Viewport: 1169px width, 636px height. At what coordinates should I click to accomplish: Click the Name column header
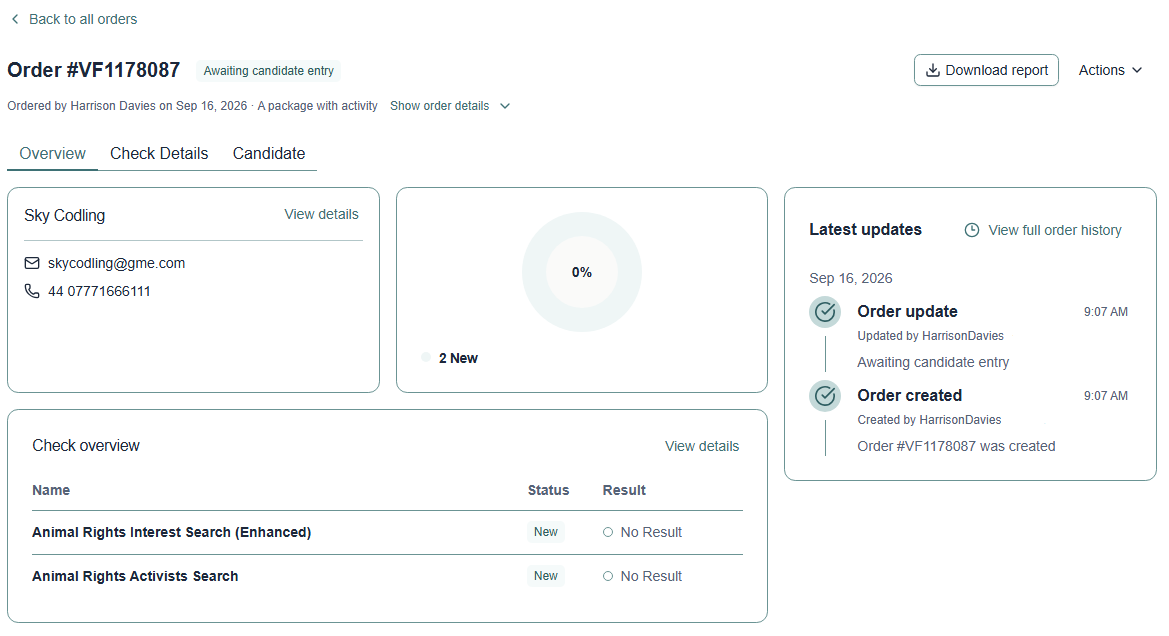coord(51,491)
